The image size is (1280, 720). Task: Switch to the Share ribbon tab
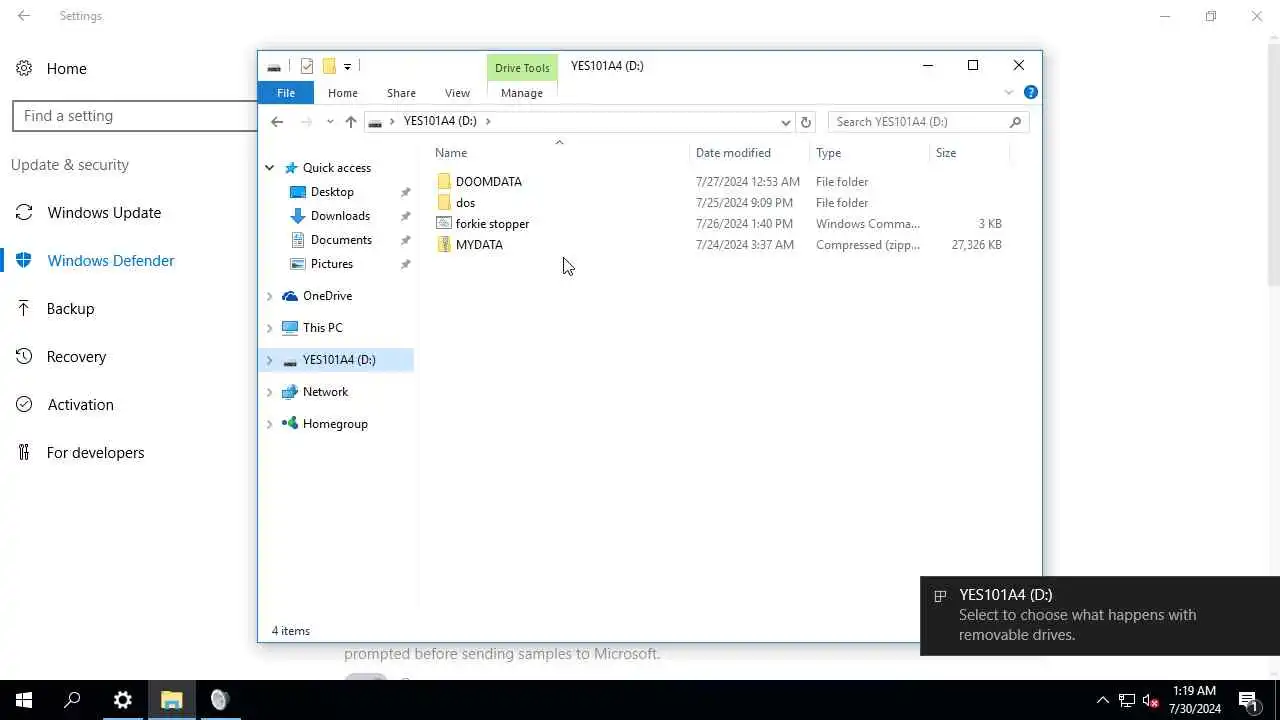click(x=401, y=92)
